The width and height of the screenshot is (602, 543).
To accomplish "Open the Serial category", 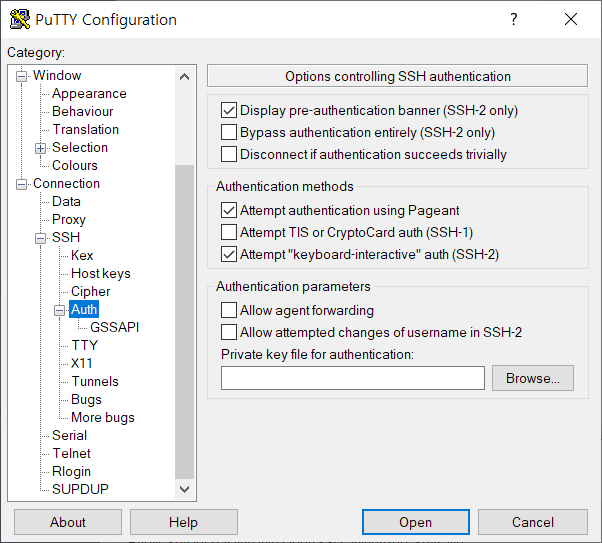I will [x=69, y=436].
